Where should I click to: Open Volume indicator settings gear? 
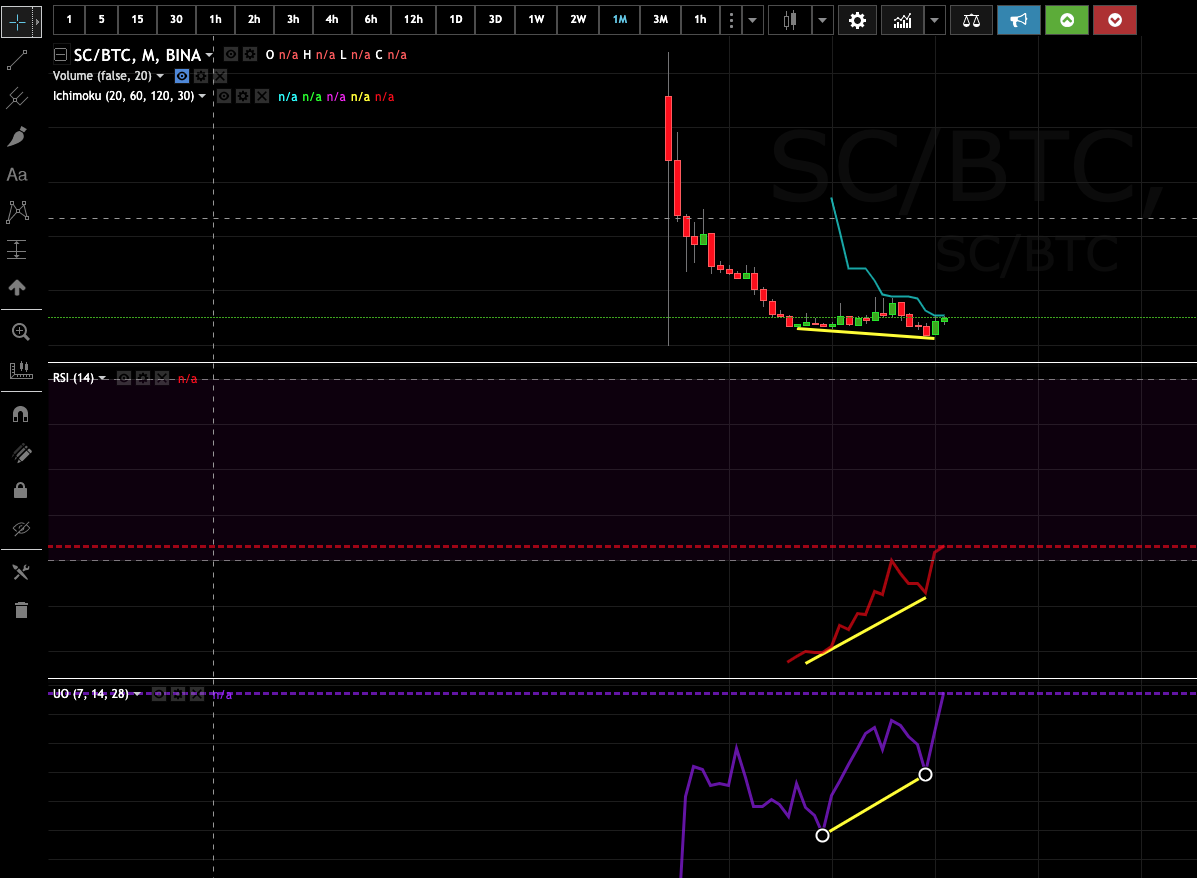[201, 76]
